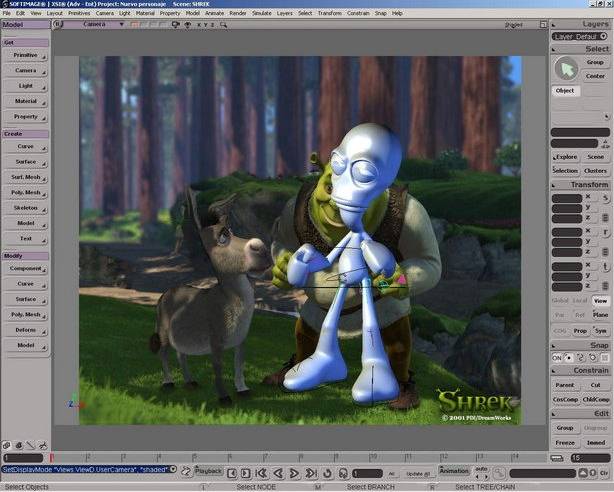Open the Animate menu

(x=215, y=13)
